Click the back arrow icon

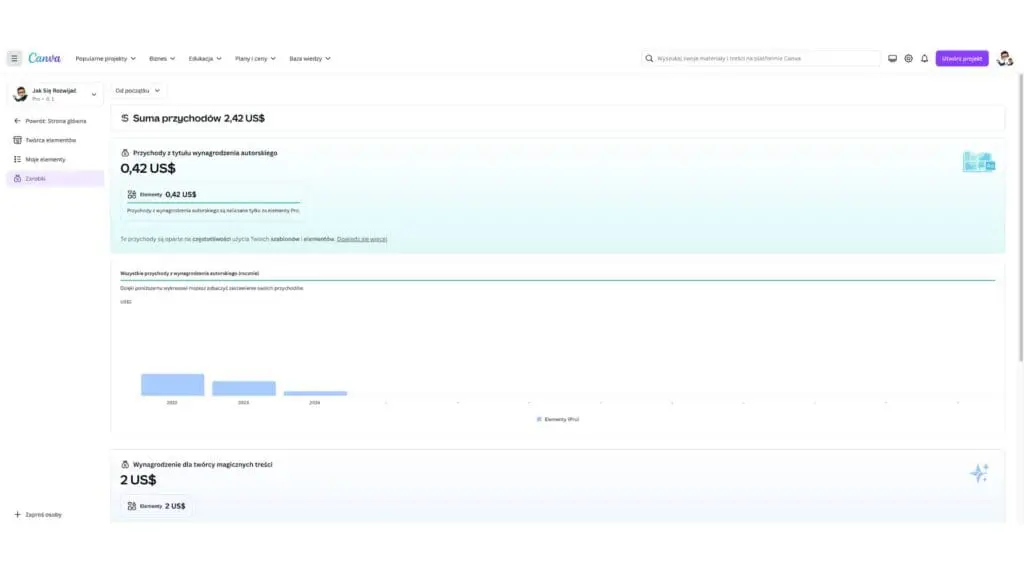18,121
